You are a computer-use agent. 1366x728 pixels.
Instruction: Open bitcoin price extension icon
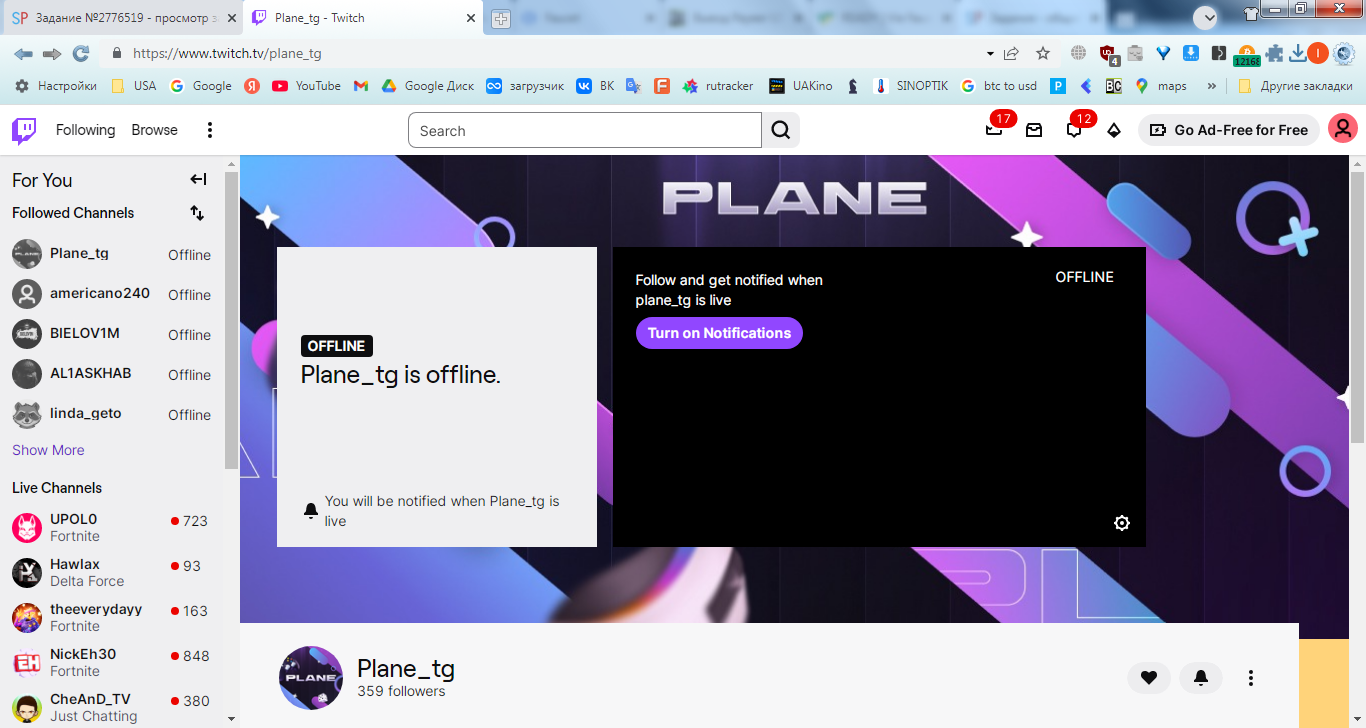click(x=1246, y=55)
